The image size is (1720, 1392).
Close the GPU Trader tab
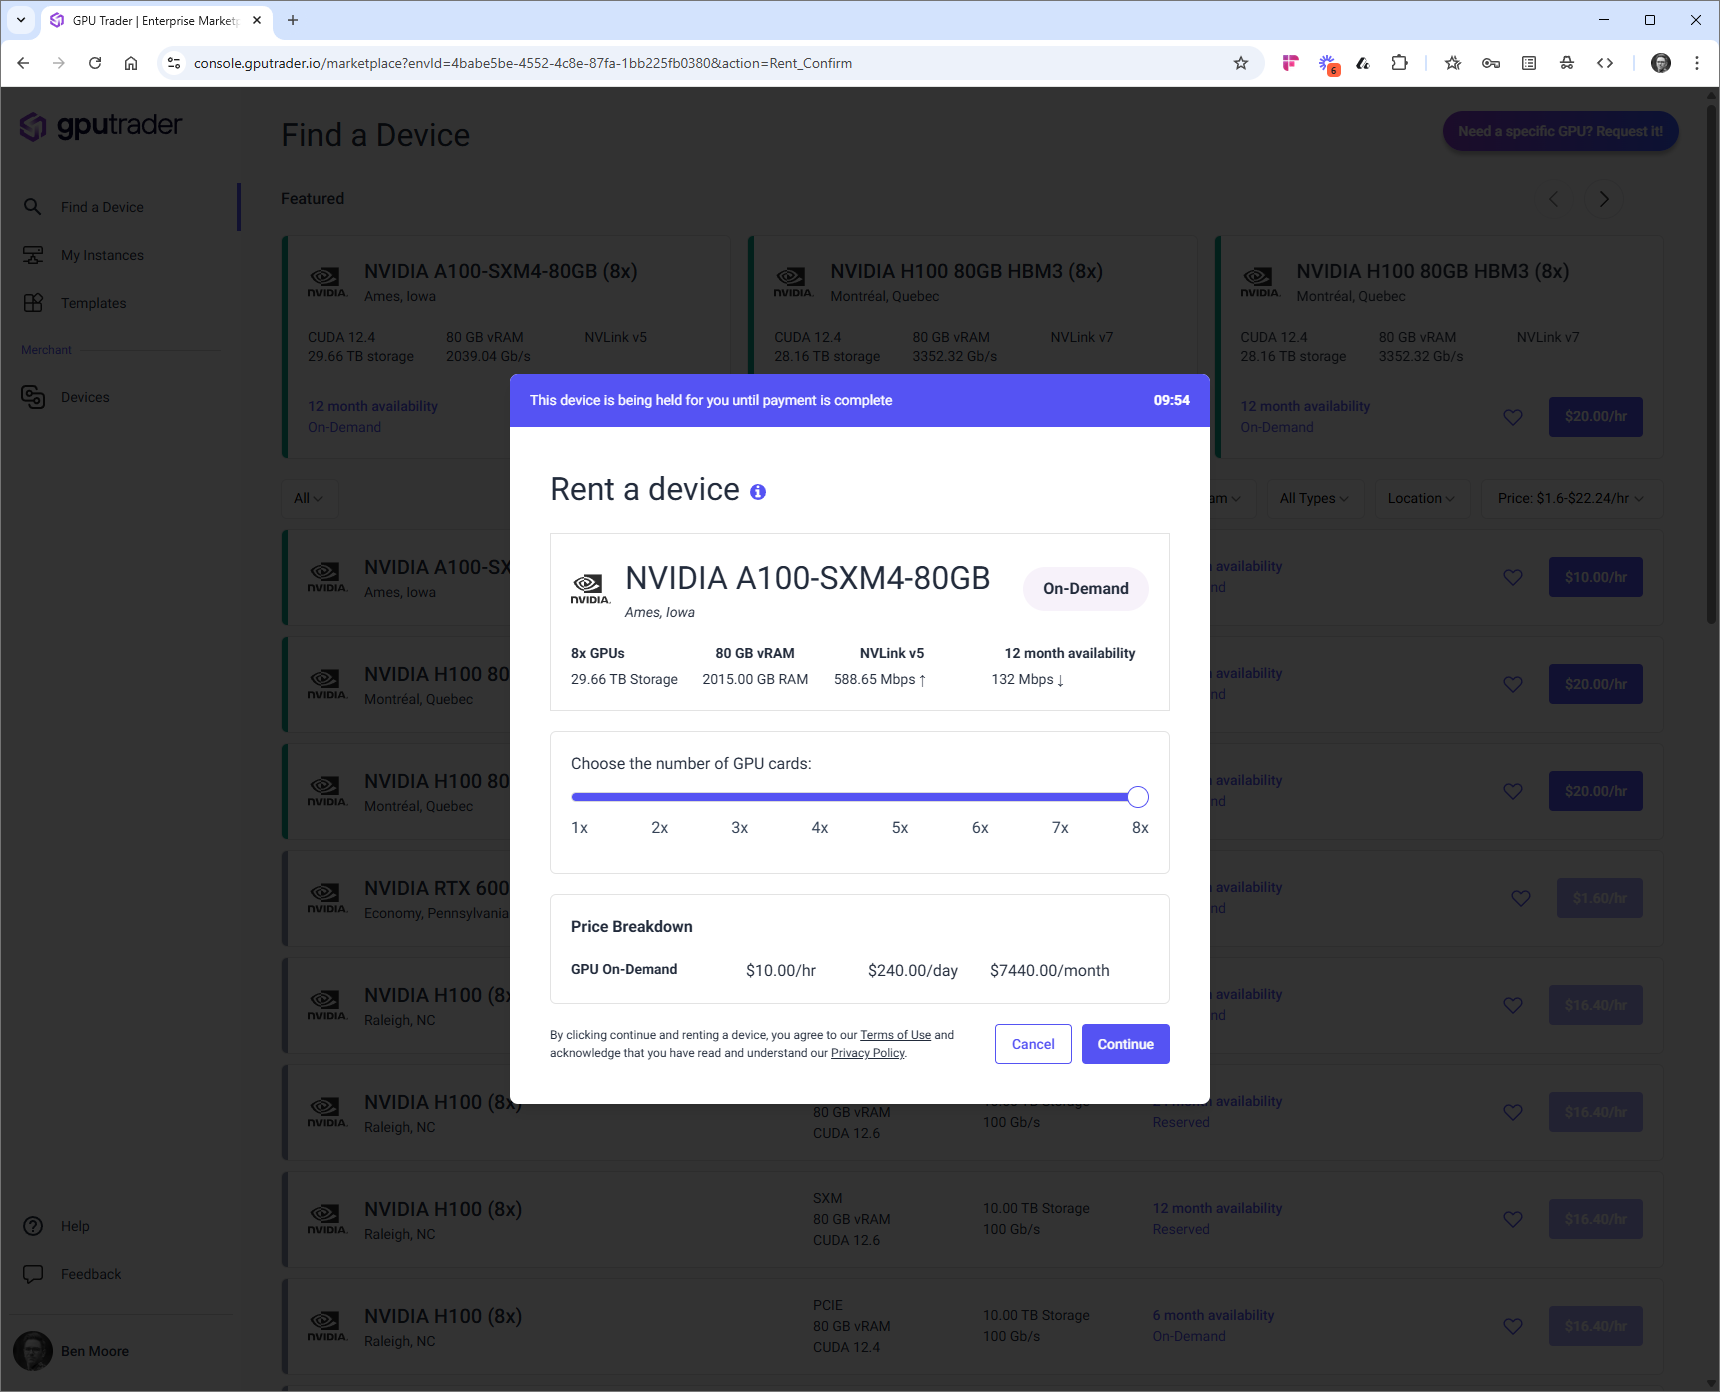click(x=257, y=20)
